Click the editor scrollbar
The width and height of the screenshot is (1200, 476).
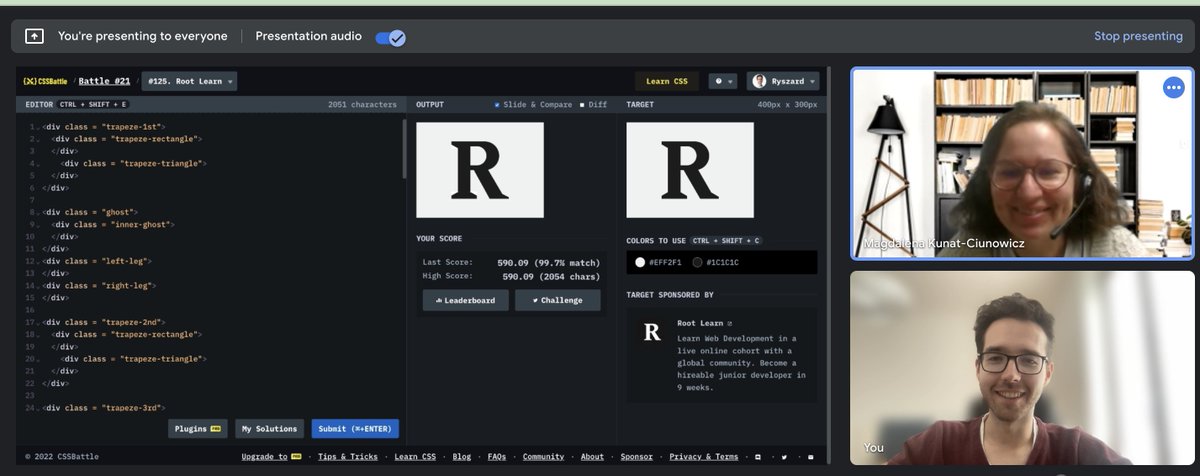[404, 150]
